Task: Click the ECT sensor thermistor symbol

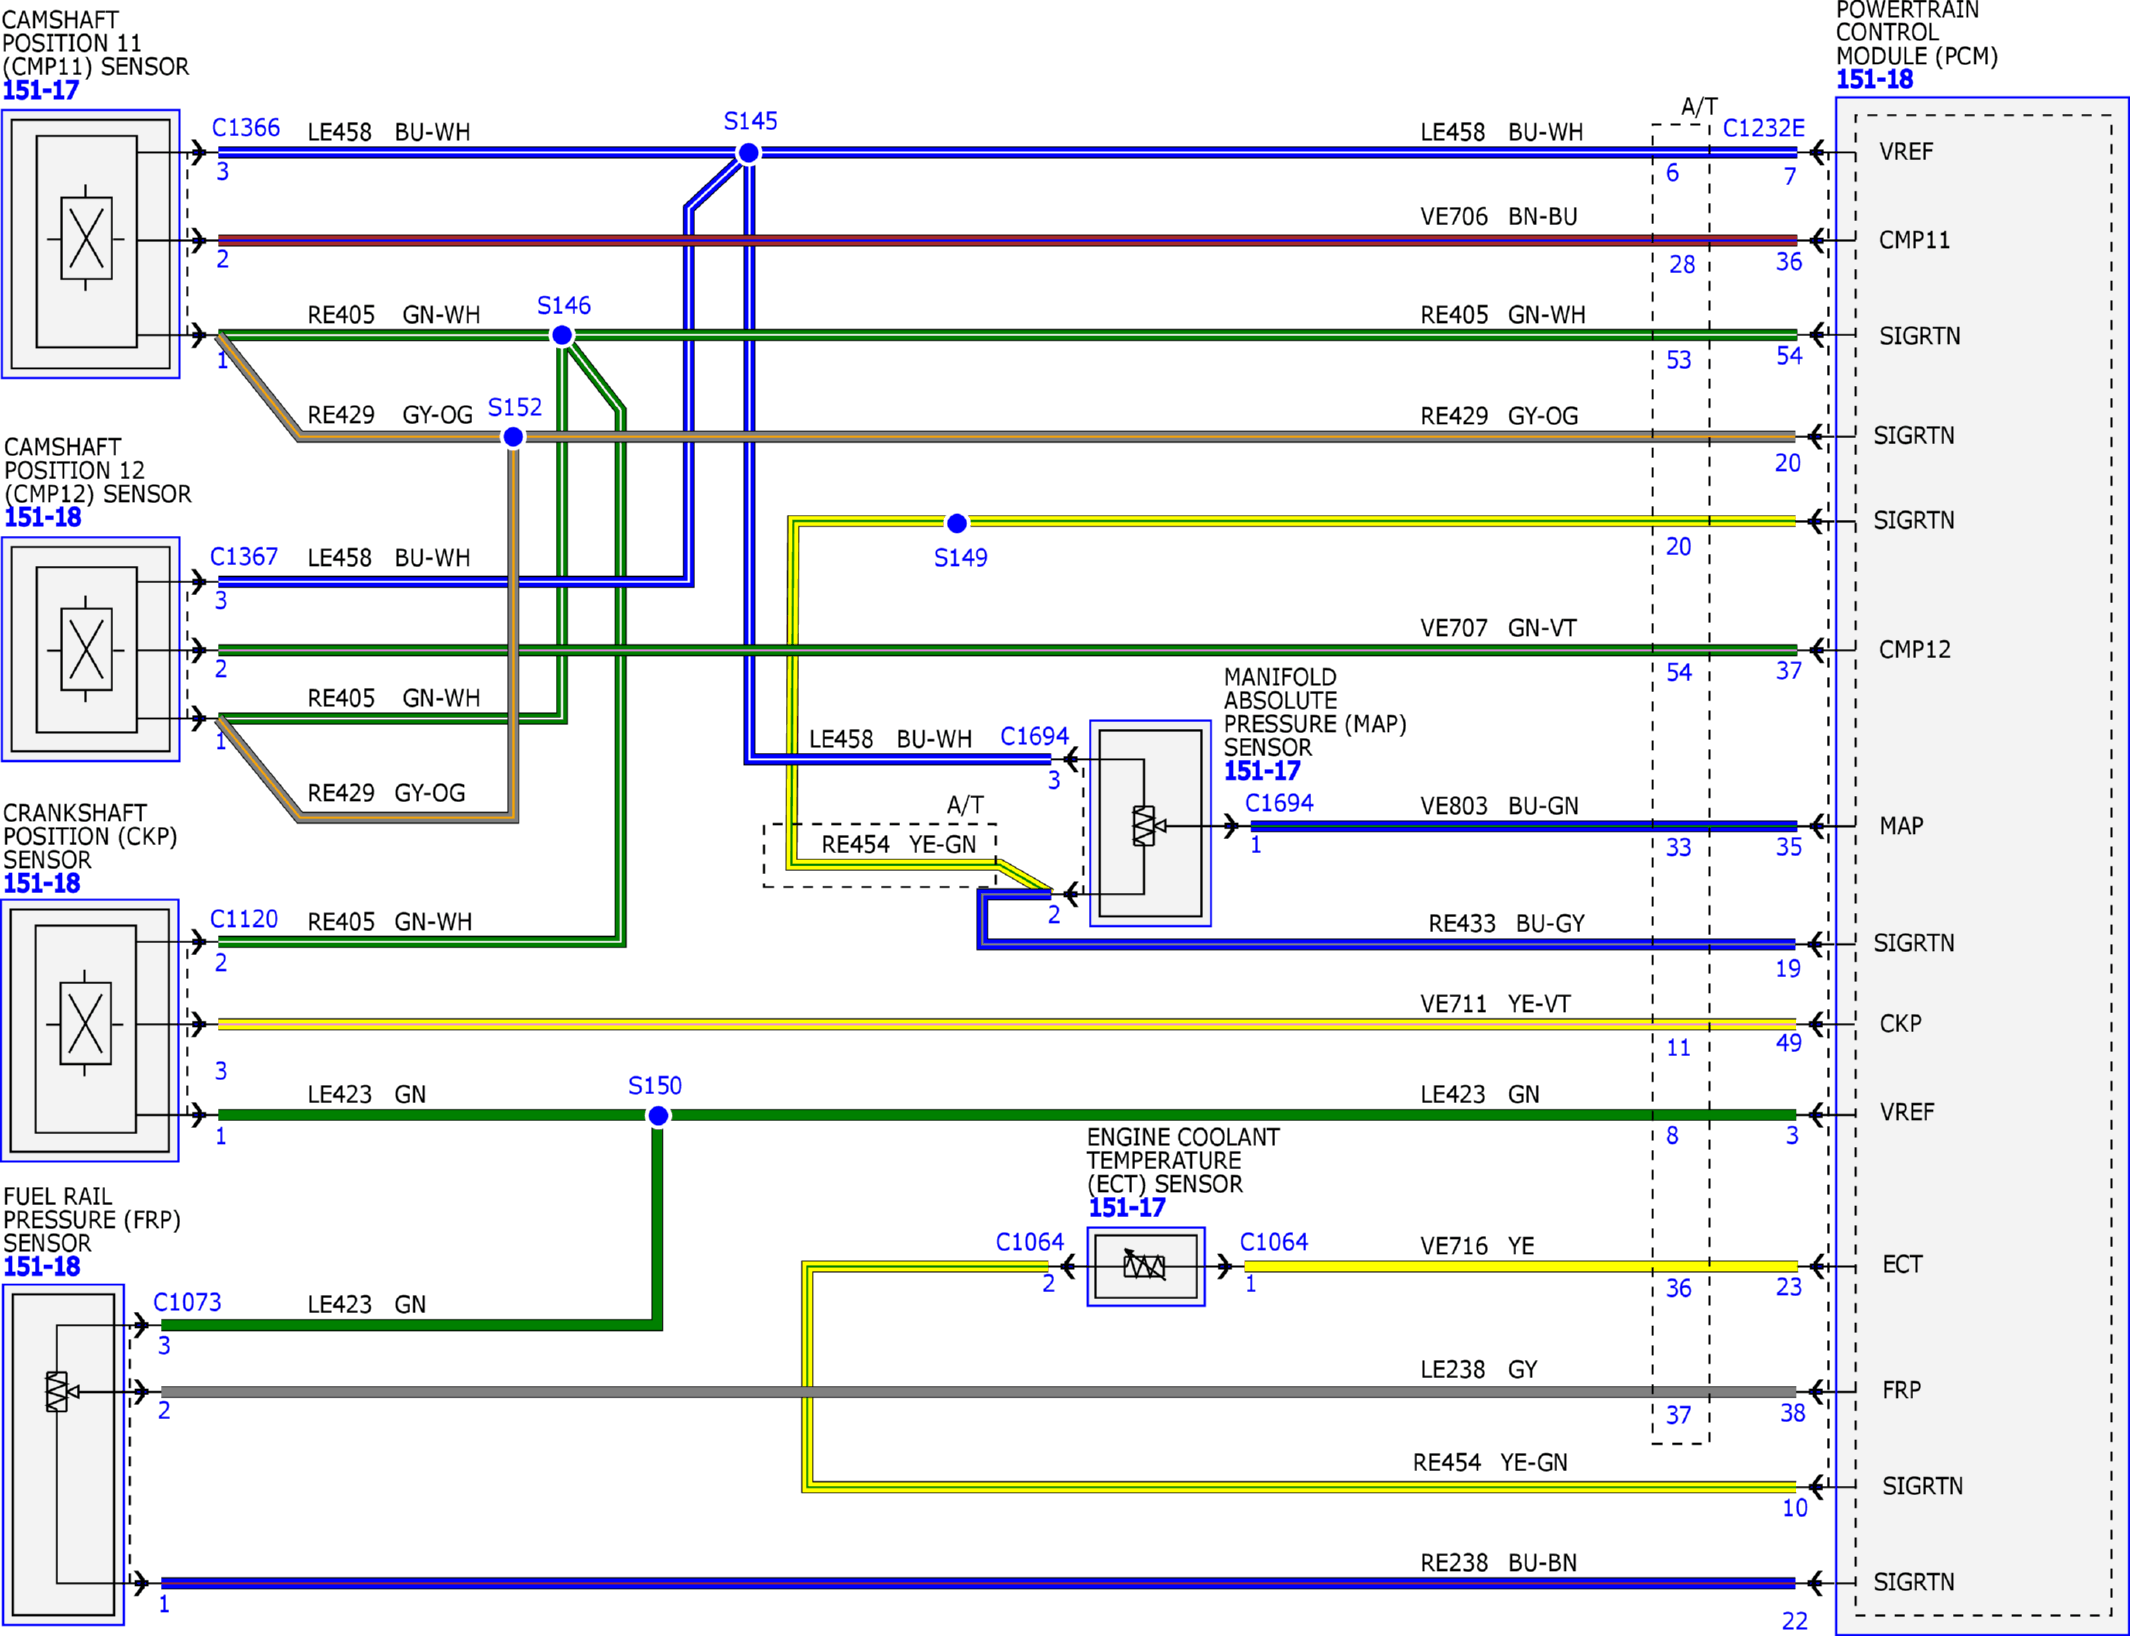Action: pyautogui.click(x=1146, y=1267)
